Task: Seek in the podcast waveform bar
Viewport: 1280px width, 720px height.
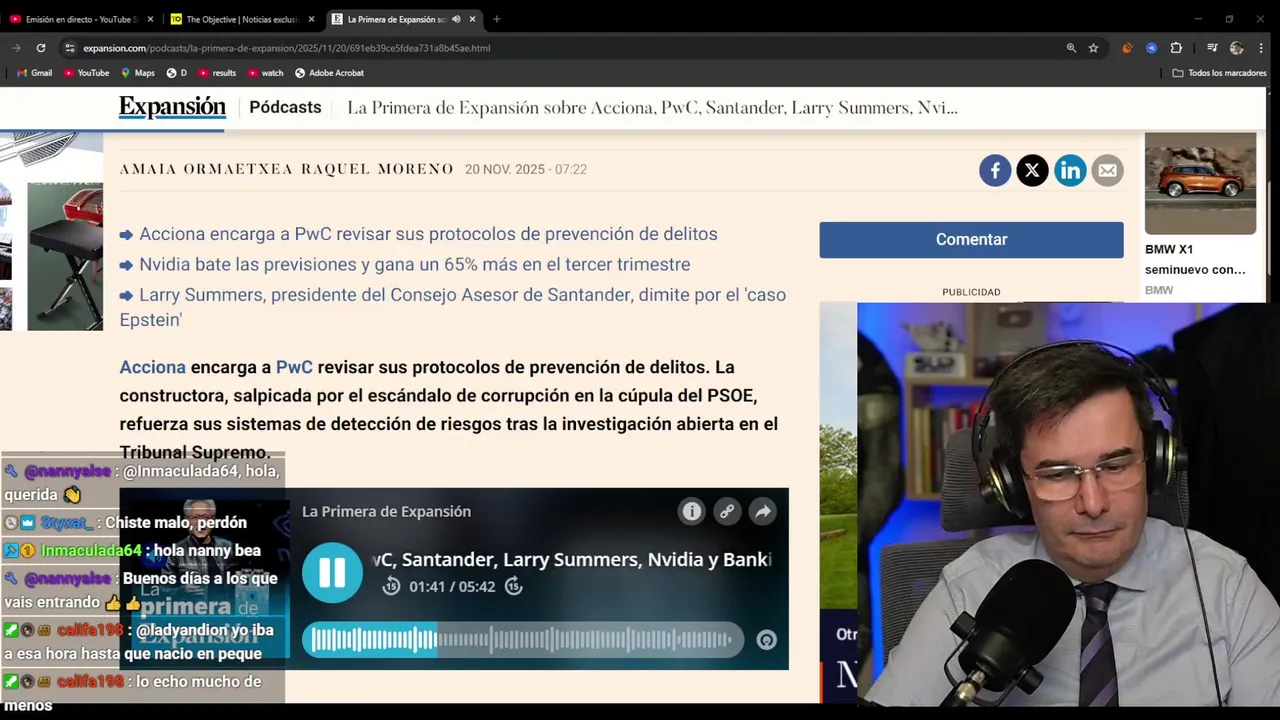Action: [x=523, y=640]
